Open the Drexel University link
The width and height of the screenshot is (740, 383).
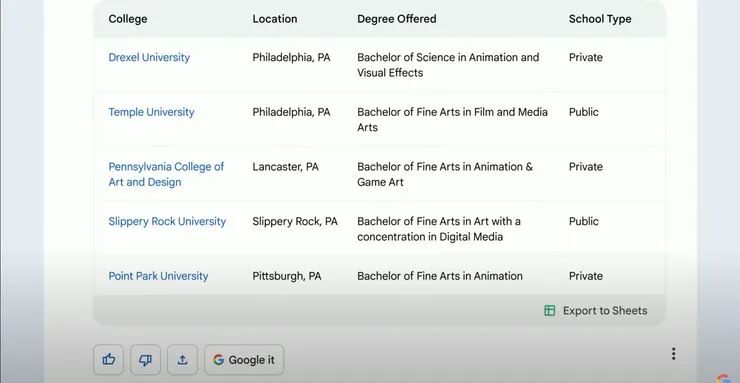click(149, 58)
